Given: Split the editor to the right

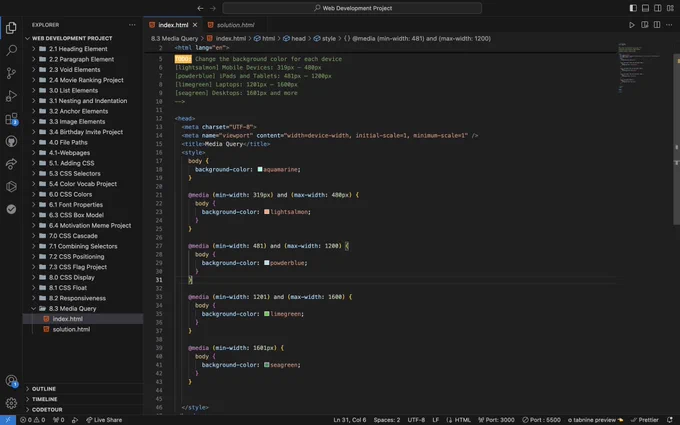Looking at the screenshot, I should pyautogui.click(x=657, y=25).
